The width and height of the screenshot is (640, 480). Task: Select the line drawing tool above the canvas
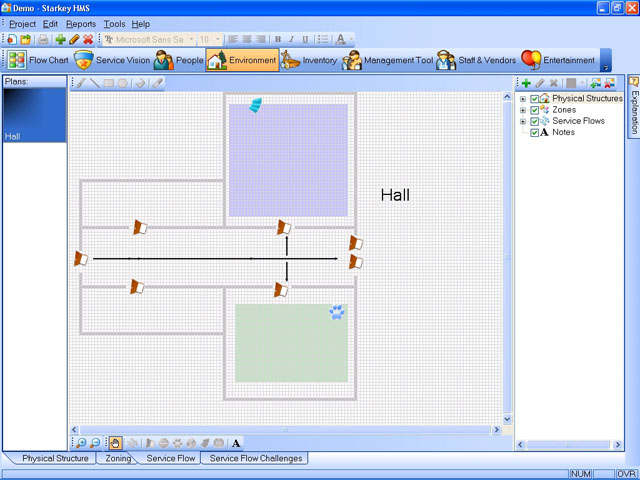(95, 83)
